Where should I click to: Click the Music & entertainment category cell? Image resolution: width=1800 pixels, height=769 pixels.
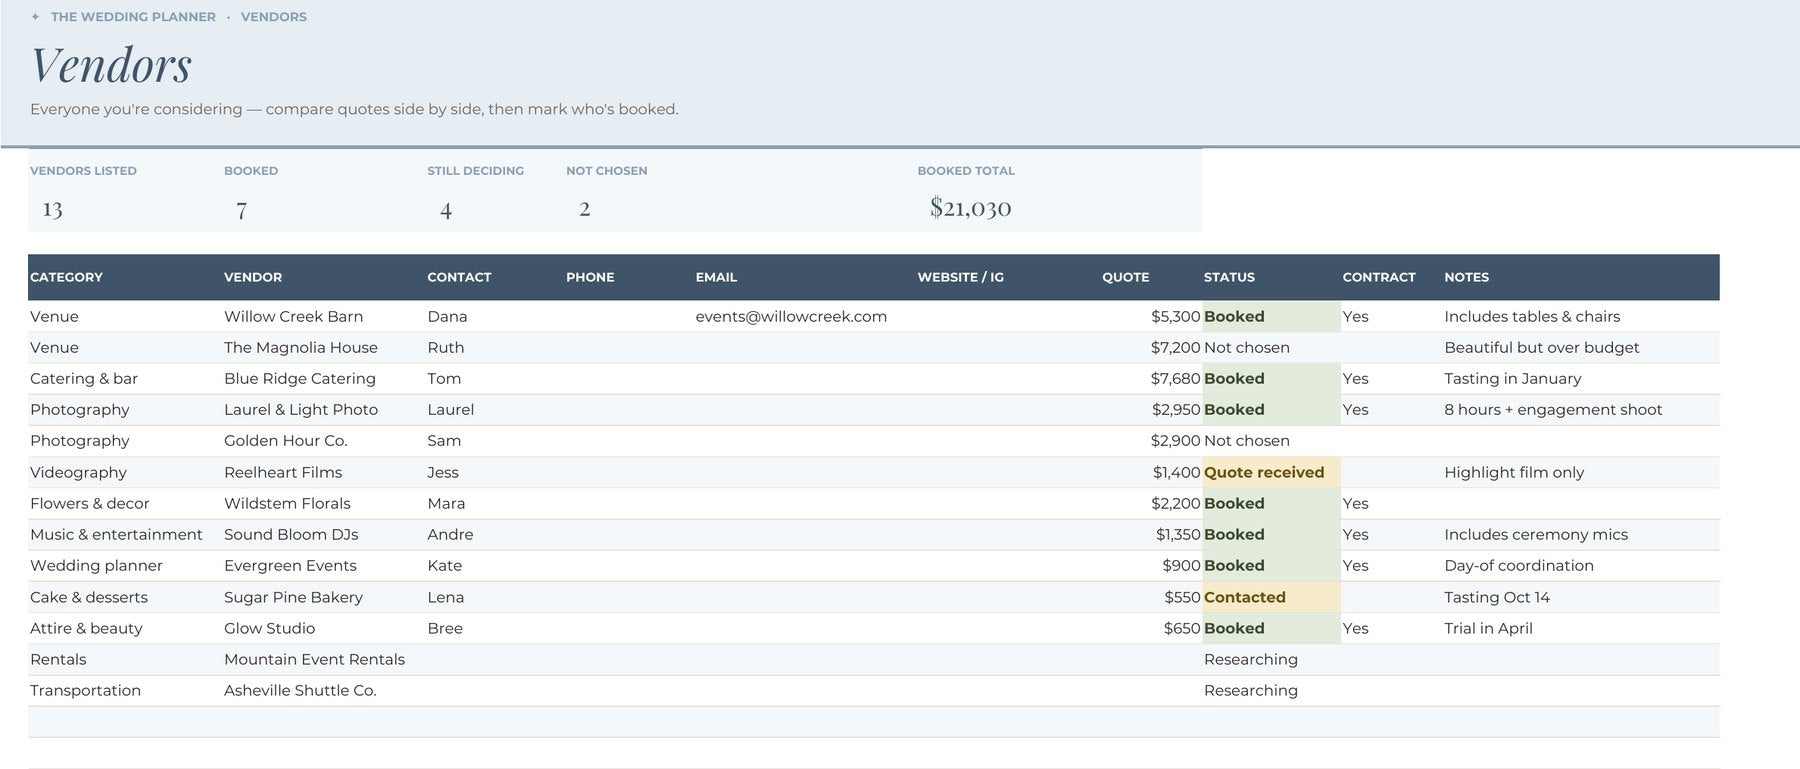(x=116, y=534)
